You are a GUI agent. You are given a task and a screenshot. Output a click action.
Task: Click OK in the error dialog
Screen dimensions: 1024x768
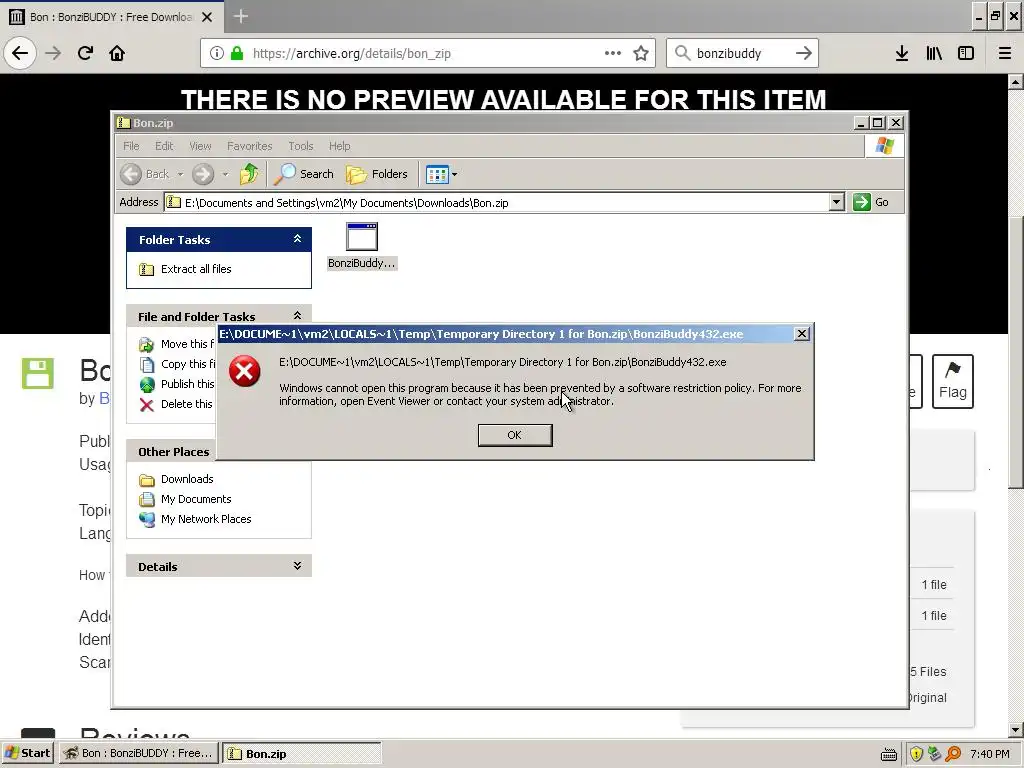coord(515,435)
